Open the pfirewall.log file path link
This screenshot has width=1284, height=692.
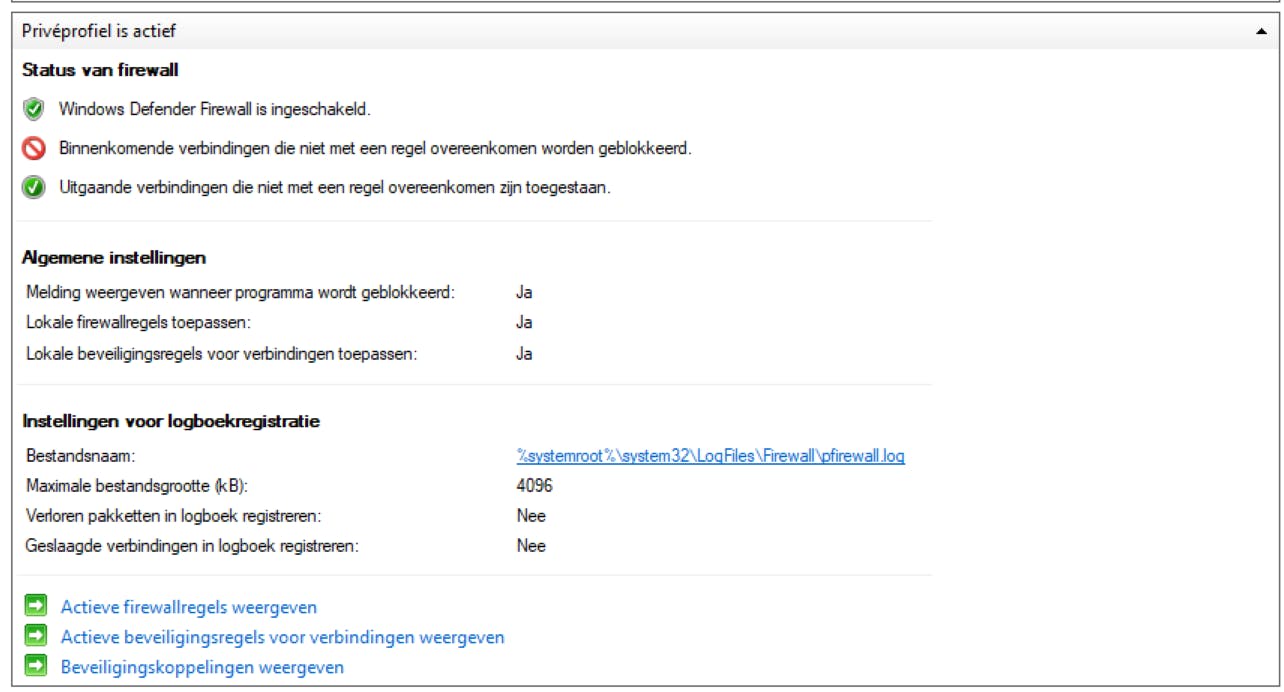coord(710,456)
